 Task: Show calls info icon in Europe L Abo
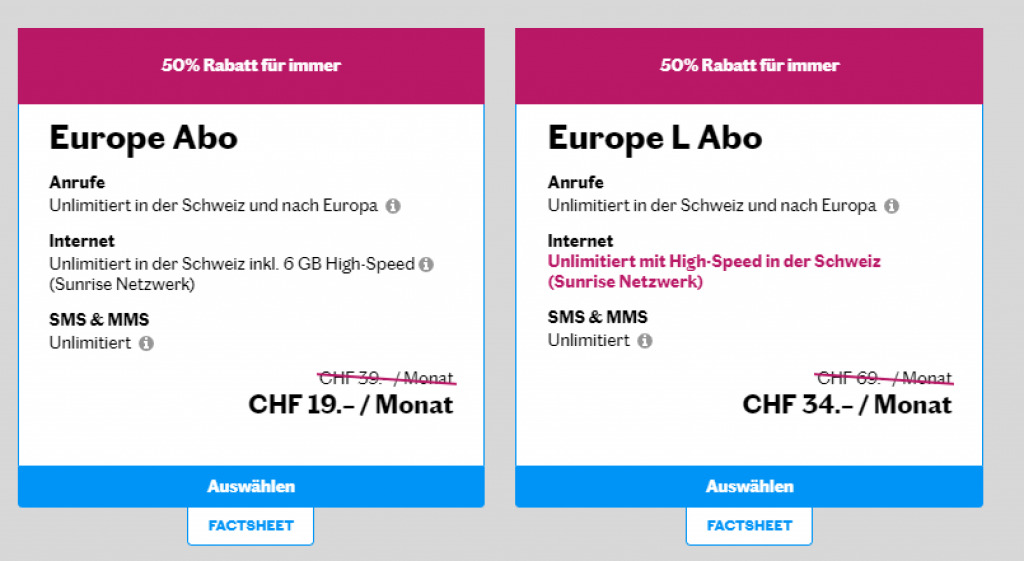[x=891, y=206]
